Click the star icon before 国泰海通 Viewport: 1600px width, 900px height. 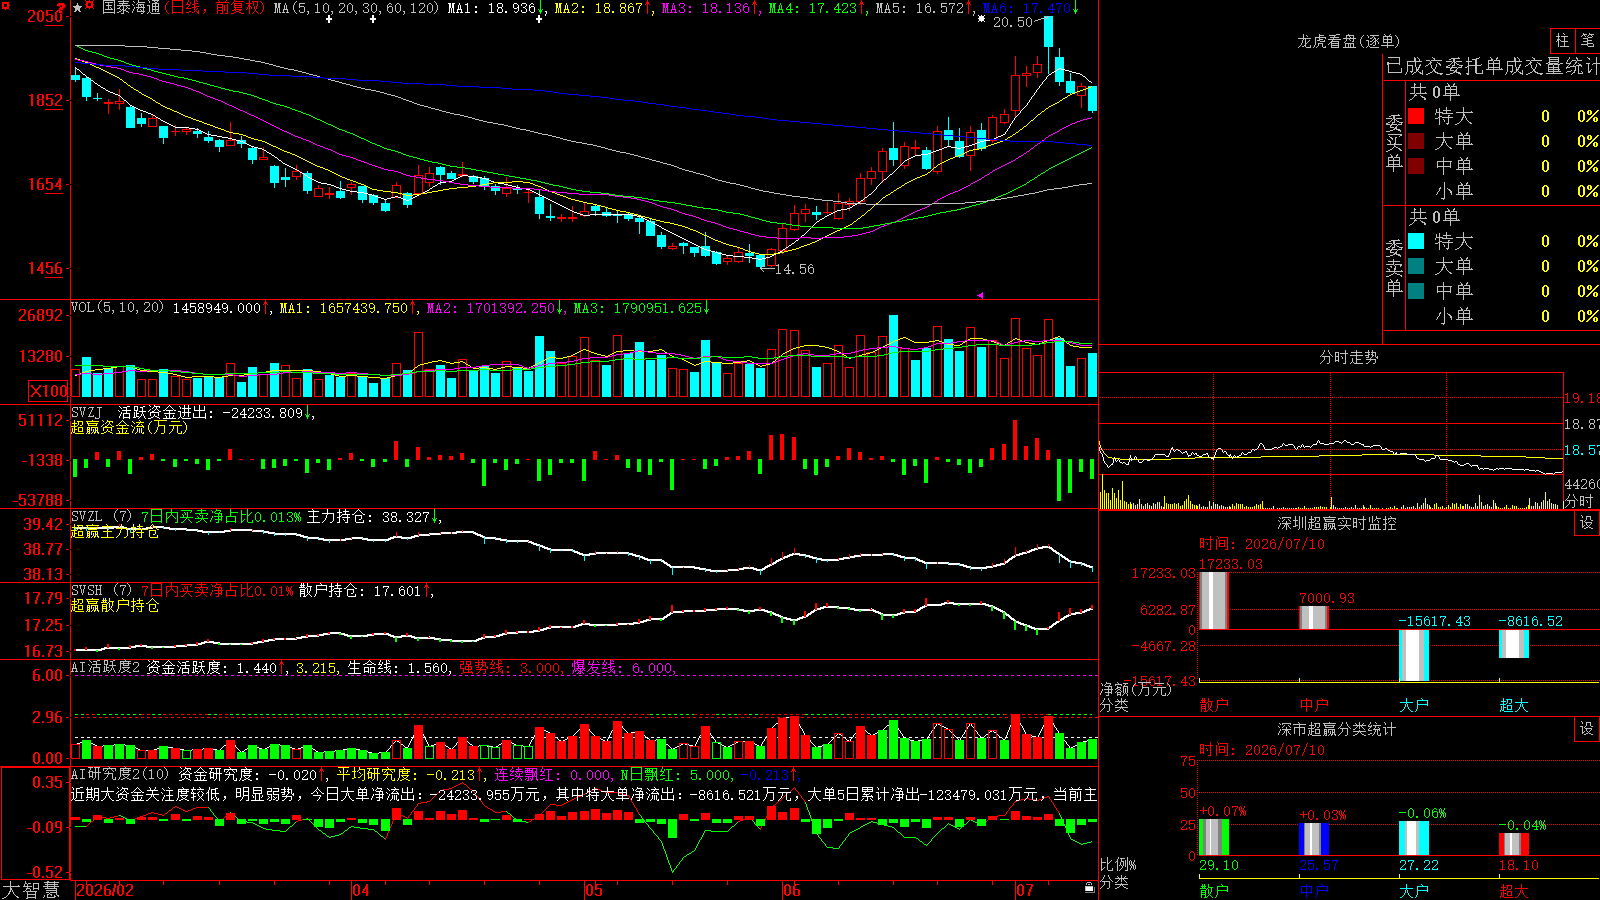pos(78,8)
